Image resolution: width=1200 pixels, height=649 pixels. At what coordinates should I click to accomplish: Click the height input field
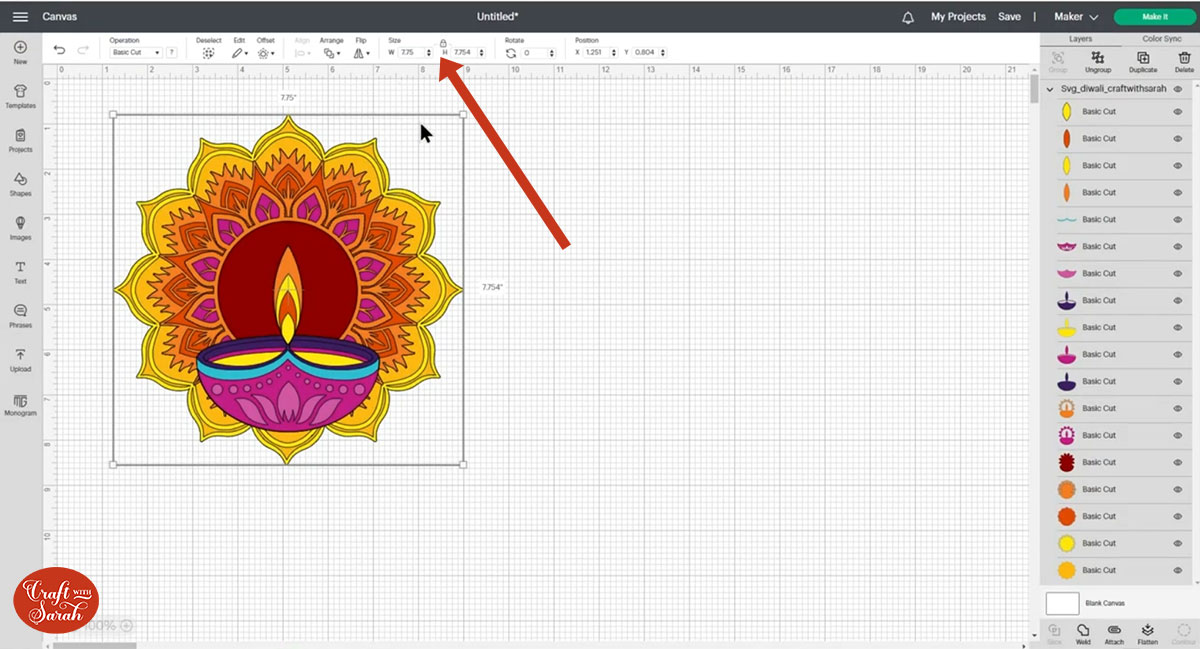coord(465,53)
